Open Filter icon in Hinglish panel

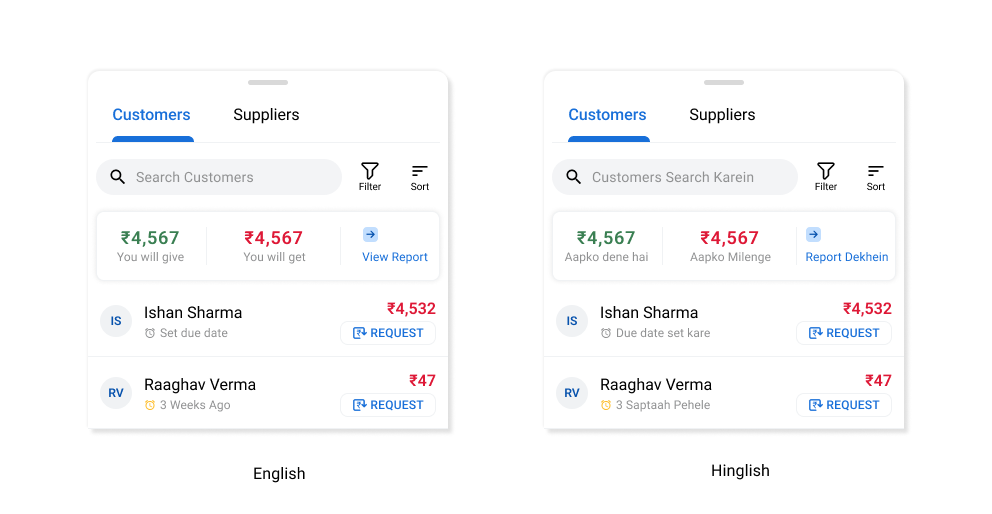[x=826, y=177]
